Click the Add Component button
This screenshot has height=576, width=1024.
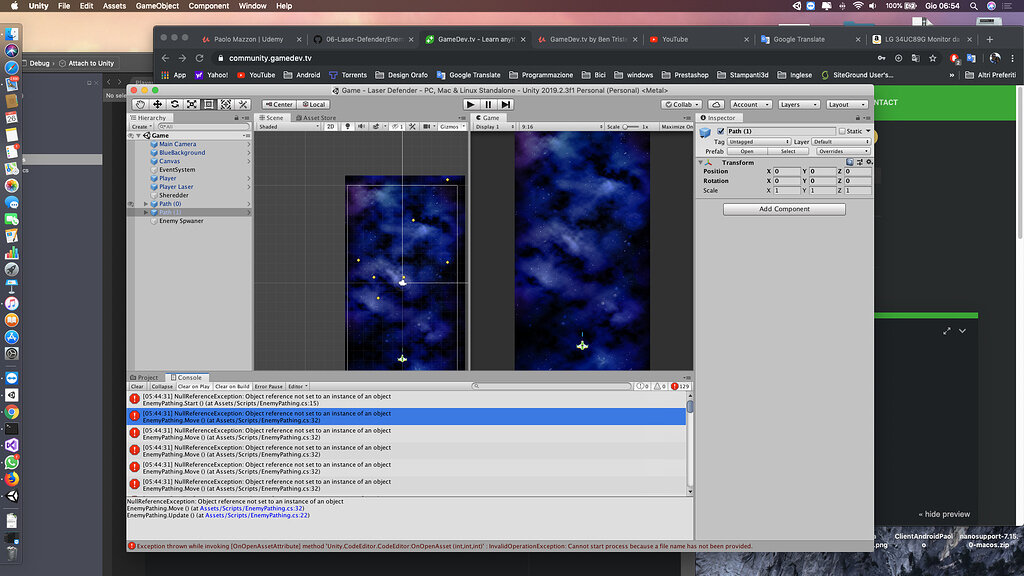pyautogui.click(x=784, y=209)
